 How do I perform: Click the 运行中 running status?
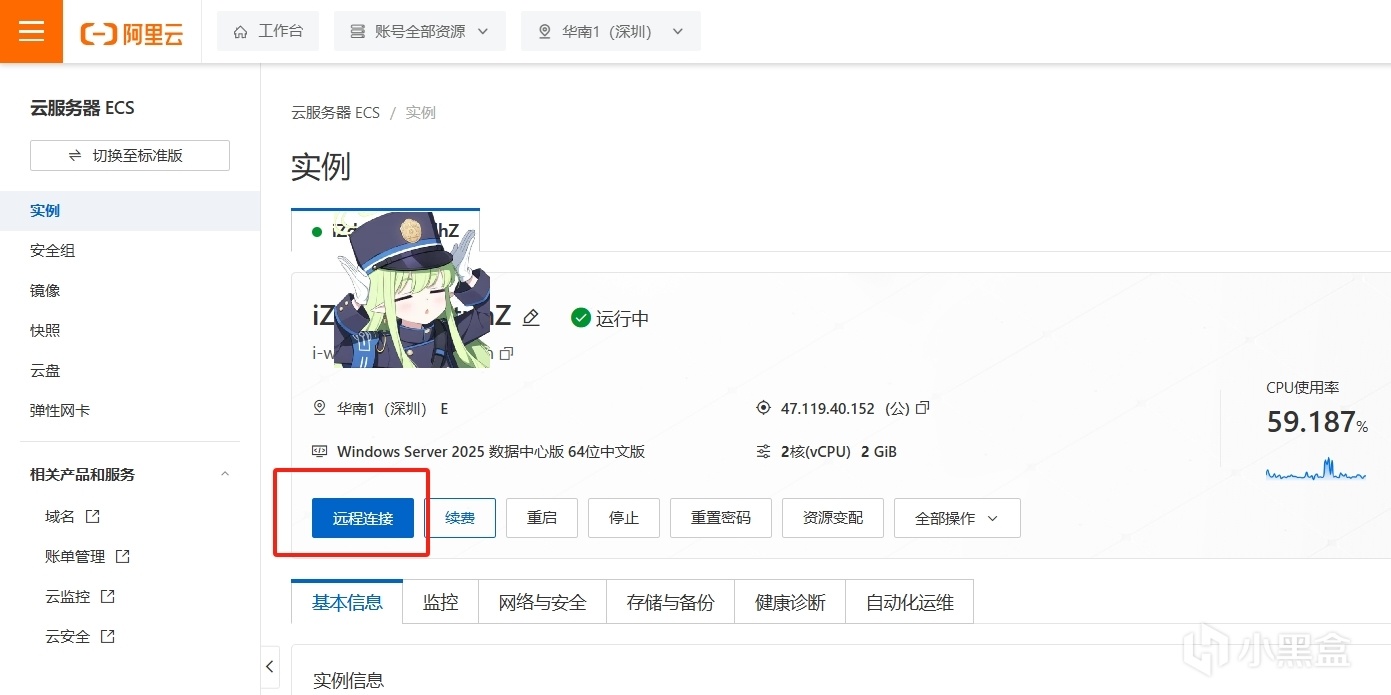[x=610, y=318]
